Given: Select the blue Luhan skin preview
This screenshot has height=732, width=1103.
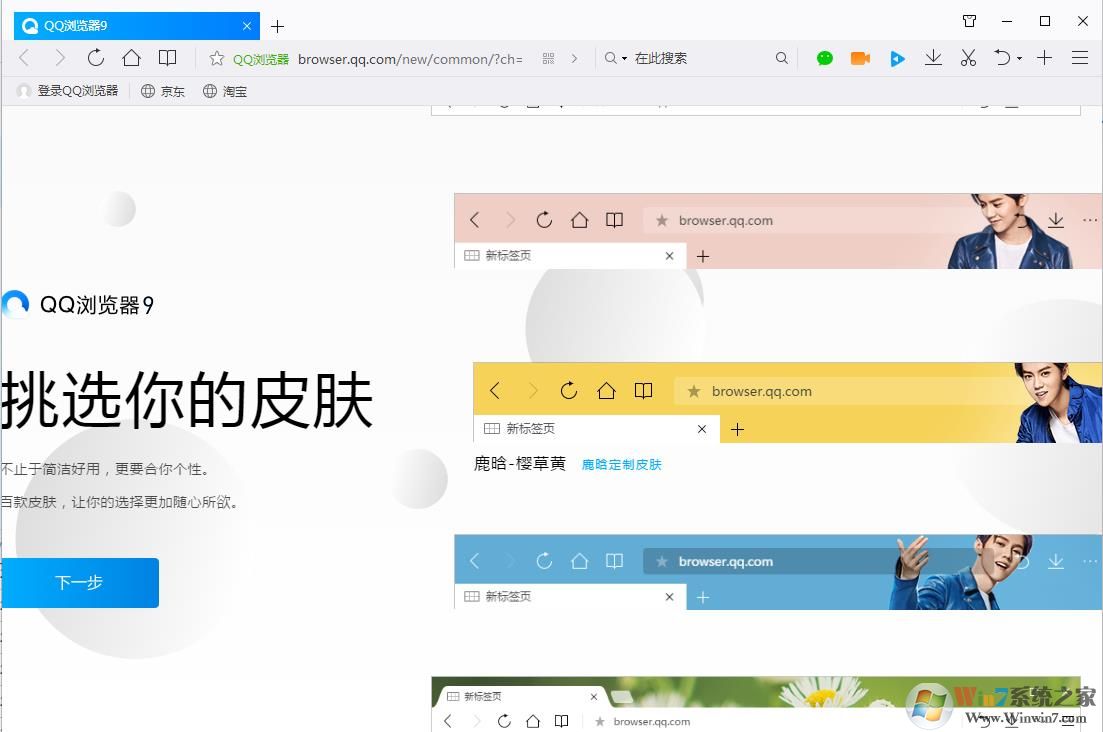Looking at the screenshot, I should (778, 572).
